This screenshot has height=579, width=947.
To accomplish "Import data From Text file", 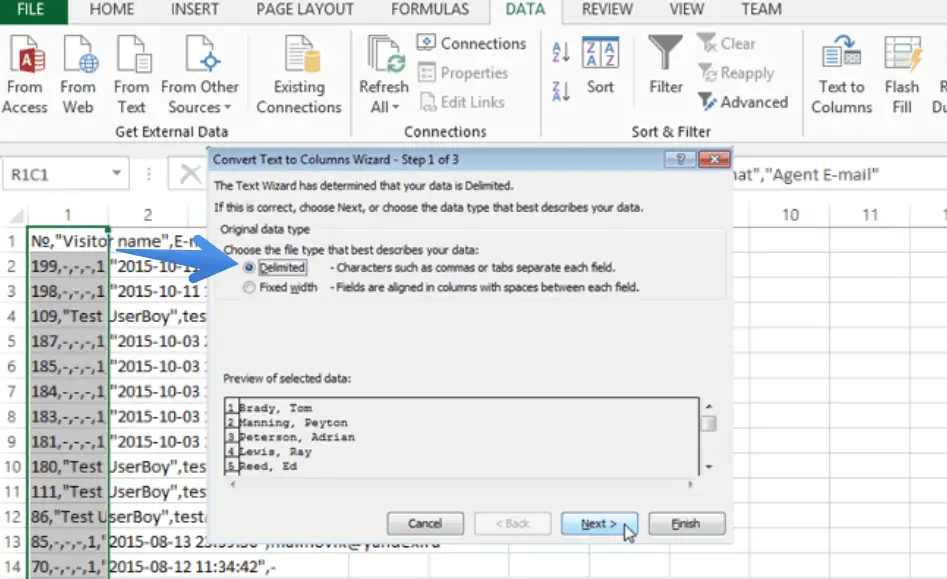I will [131, 74].
